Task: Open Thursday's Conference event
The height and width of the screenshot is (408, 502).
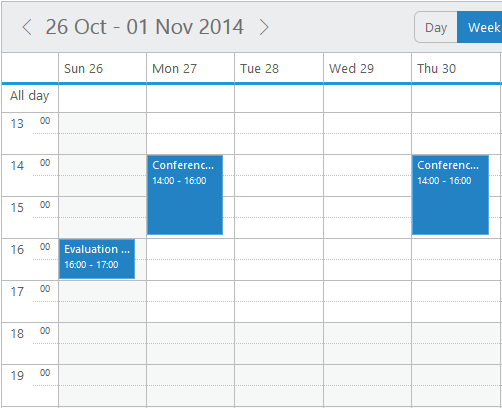Action: point(450,195)
